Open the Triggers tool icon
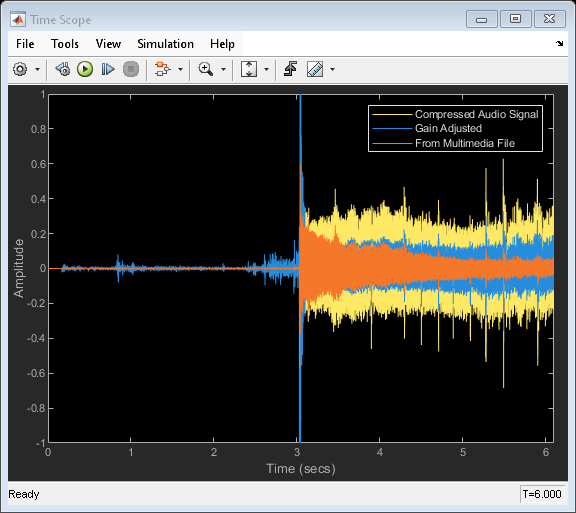 [x=290, y=69]
